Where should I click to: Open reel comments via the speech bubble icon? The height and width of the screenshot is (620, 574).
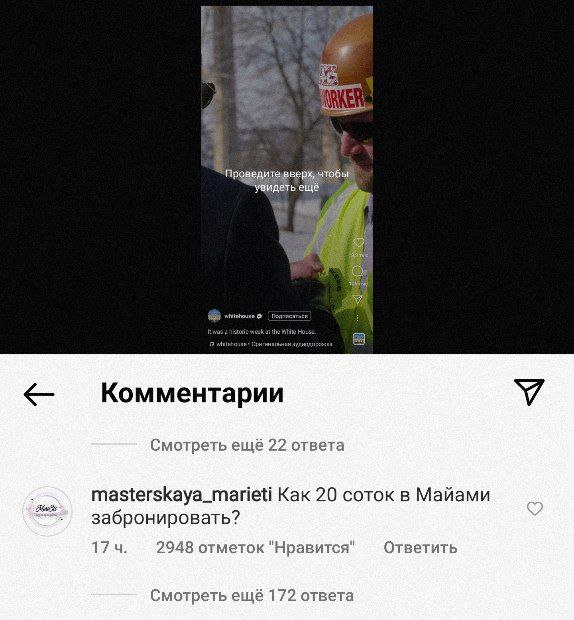(358, 271)
